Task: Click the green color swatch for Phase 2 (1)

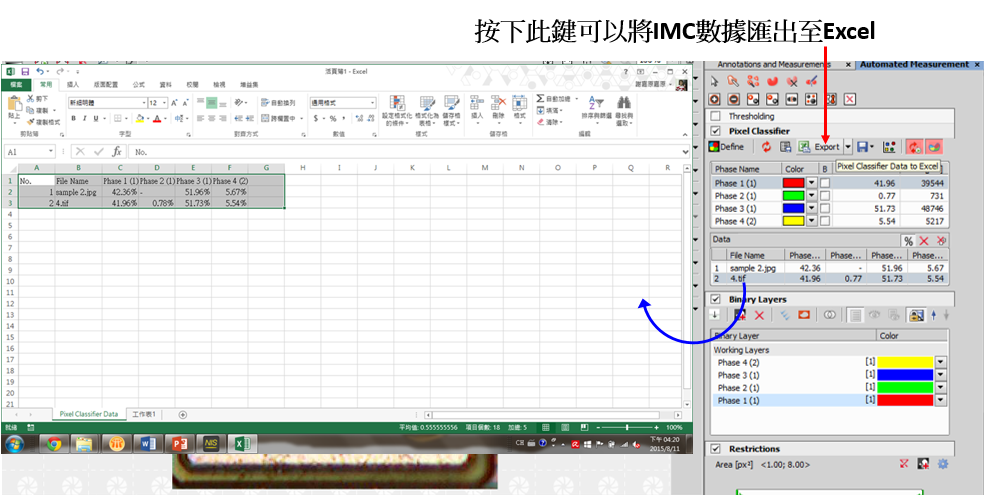Action: tap(793, 195)
